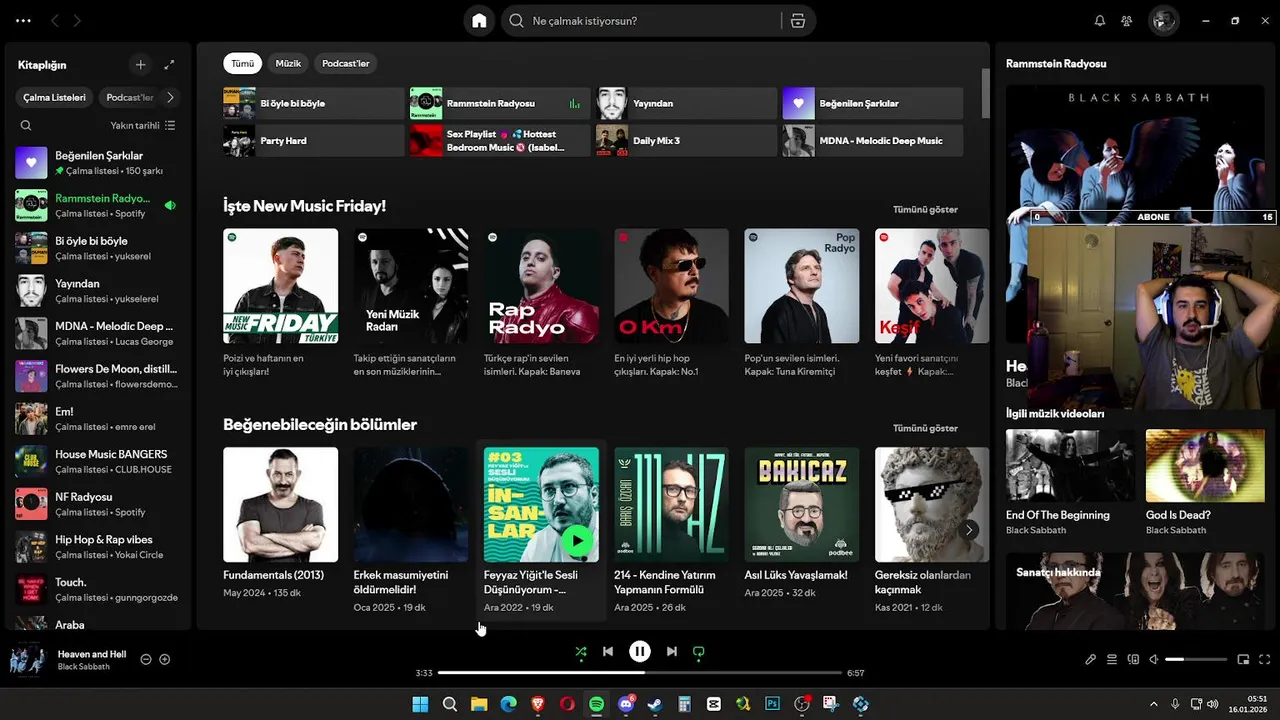Adjust the volume slider
Screen dimensions: 1280x720
[1196, 660]
